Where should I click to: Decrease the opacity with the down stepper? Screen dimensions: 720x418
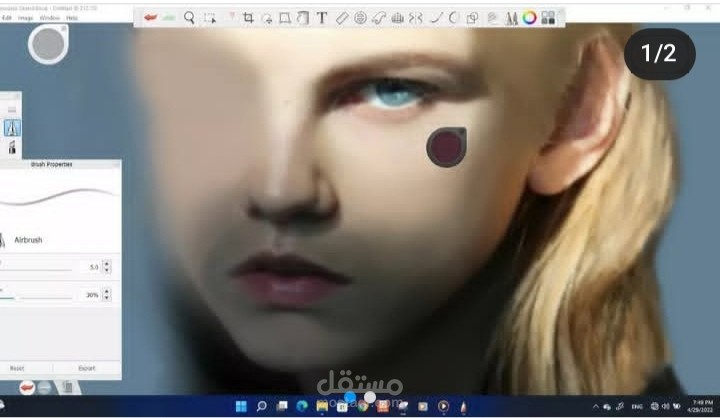coord(107,298)
